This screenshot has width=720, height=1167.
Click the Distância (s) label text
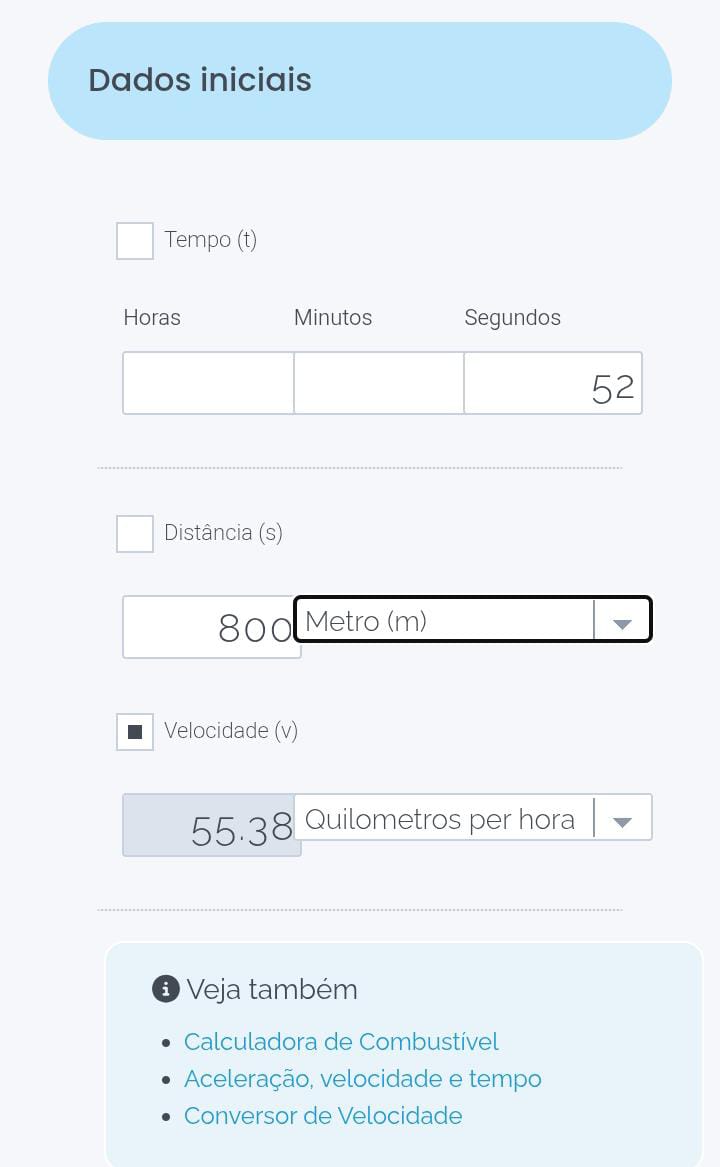[x=223, y=533]
